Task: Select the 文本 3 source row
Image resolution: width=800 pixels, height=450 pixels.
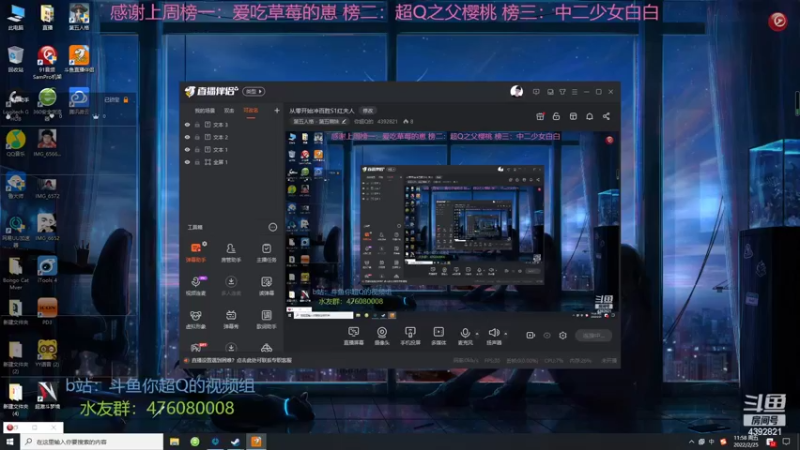Action: click(x=232, y=124)
